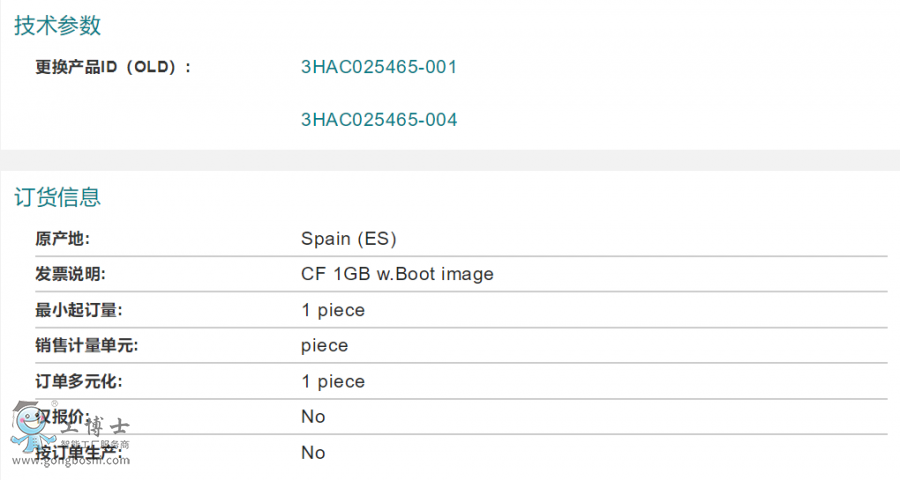
Task: Select the No value for 按订单生产
Action: coord(313,453)
